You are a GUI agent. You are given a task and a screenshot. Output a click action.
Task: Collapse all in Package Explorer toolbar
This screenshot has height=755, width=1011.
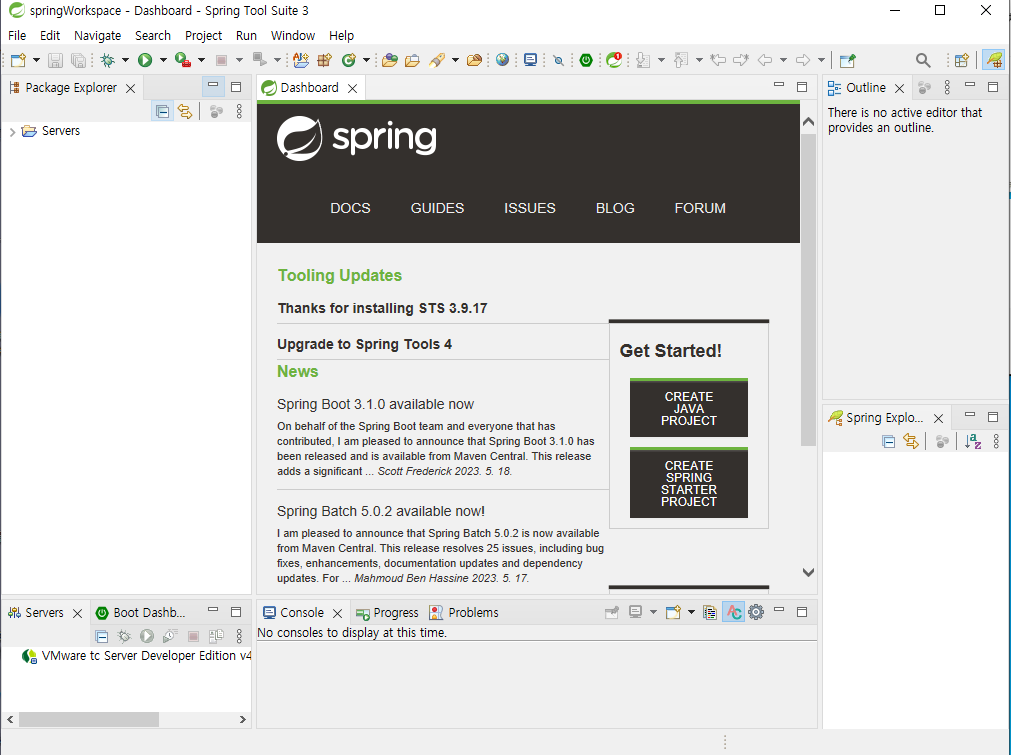(162, 112)
